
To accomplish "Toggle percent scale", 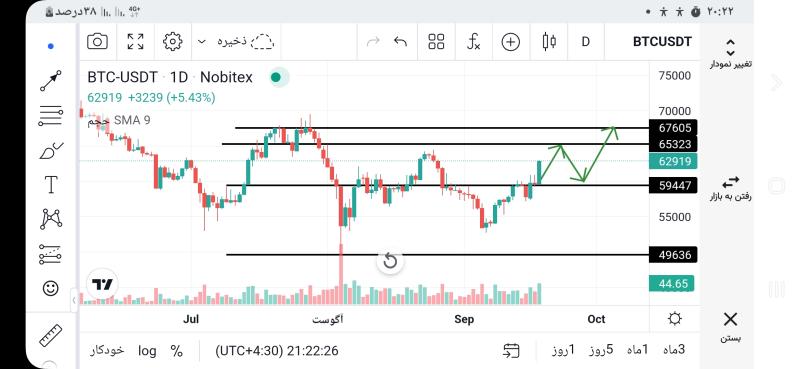I will coord(177,351).
